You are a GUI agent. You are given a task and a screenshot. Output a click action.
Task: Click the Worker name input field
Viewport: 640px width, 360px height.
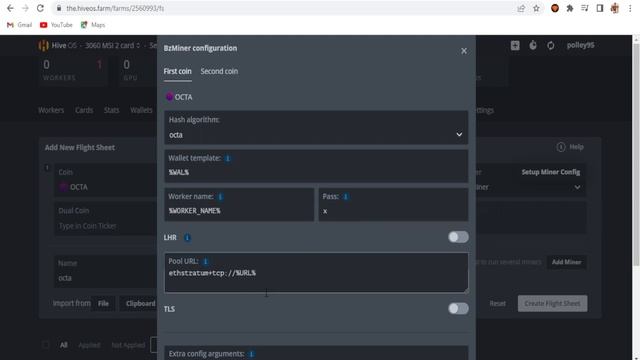(x=239, y=204)
